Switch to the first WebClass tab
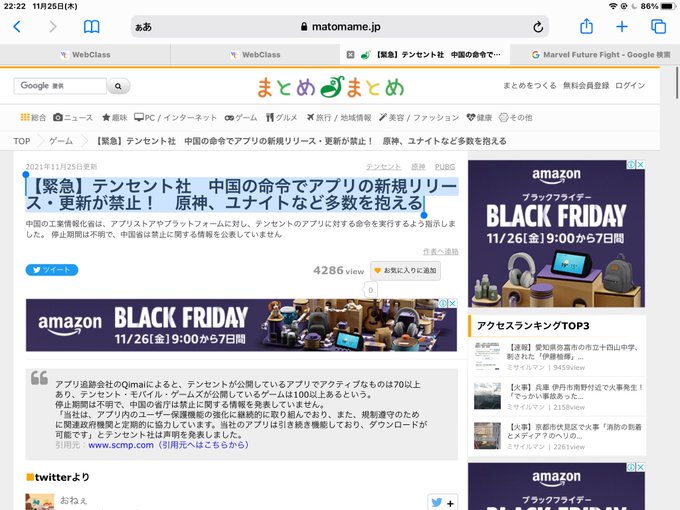The width and height of the screenshot is (680, 510). tap(85, 55)
